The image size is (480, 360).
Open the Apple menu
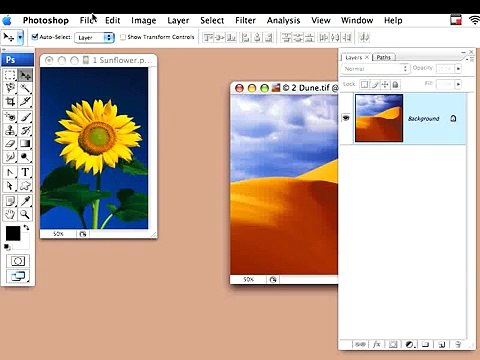(7, 20)
